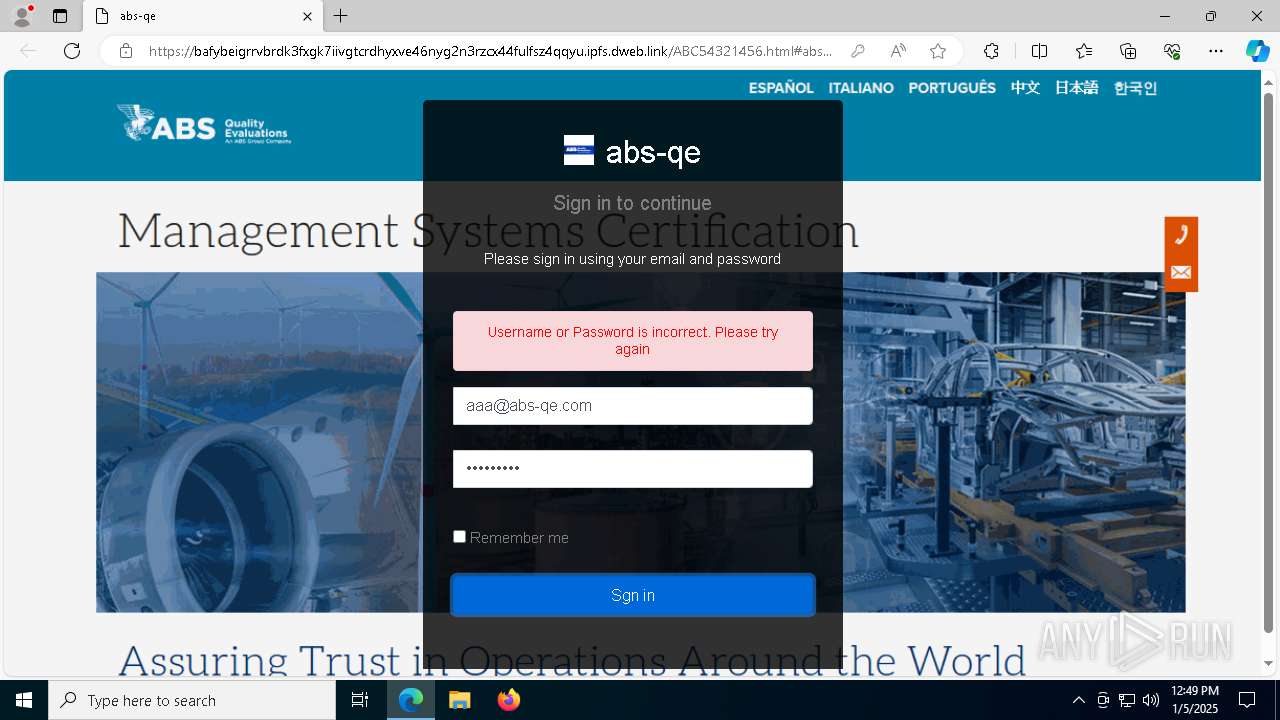Click the page vertical scrollbar
This screenshot has height=720, width=1280.
1269,363
